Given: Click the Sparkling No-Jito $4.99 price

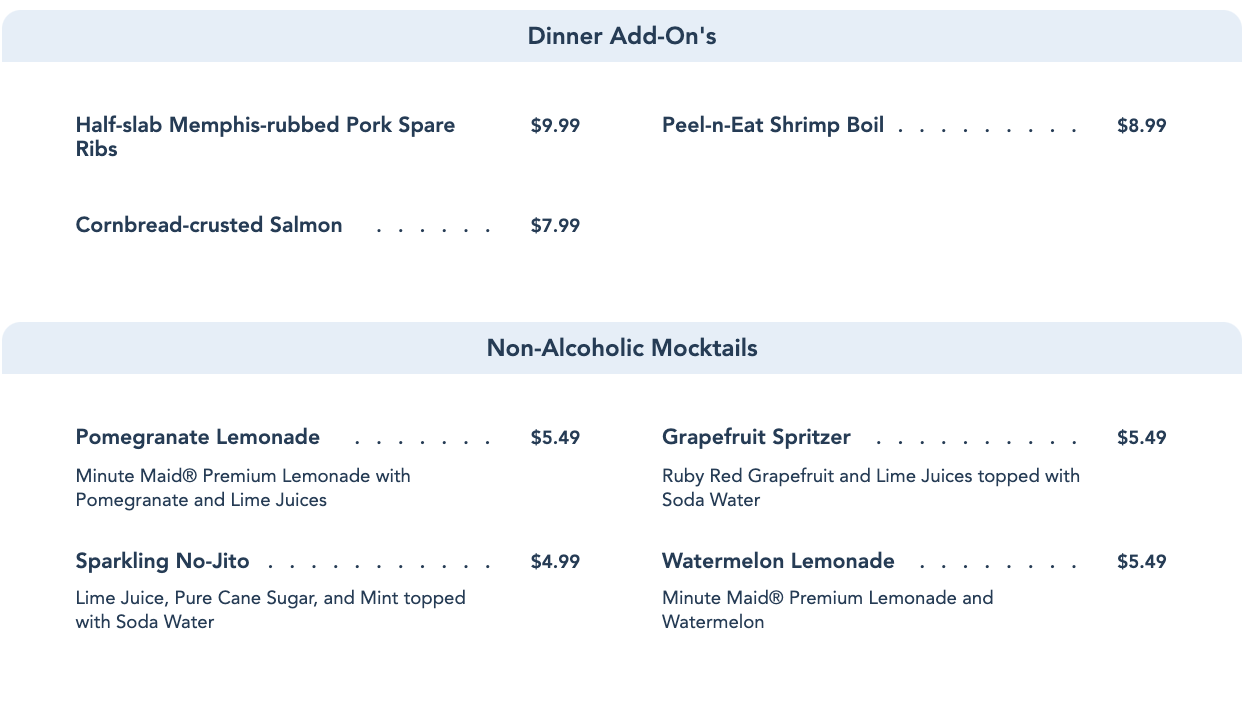Looking at the screenshot, I should pos(555,562).
